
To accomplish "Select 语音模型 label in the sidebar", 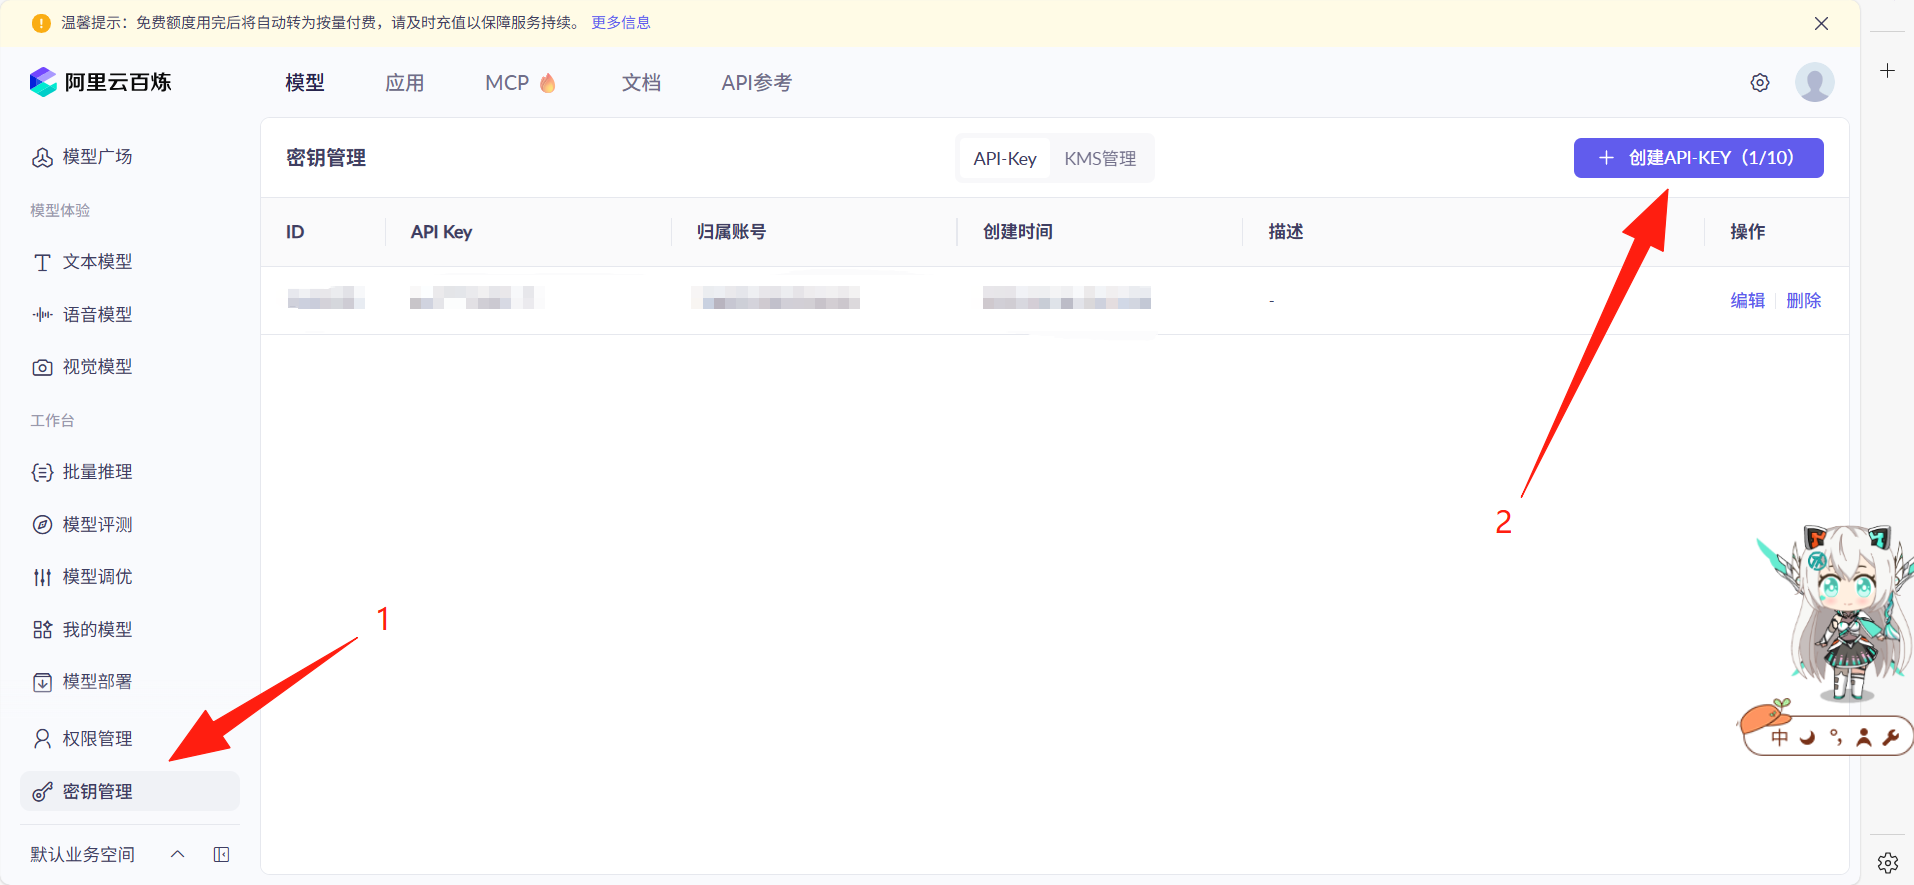I will coord(97,314).
